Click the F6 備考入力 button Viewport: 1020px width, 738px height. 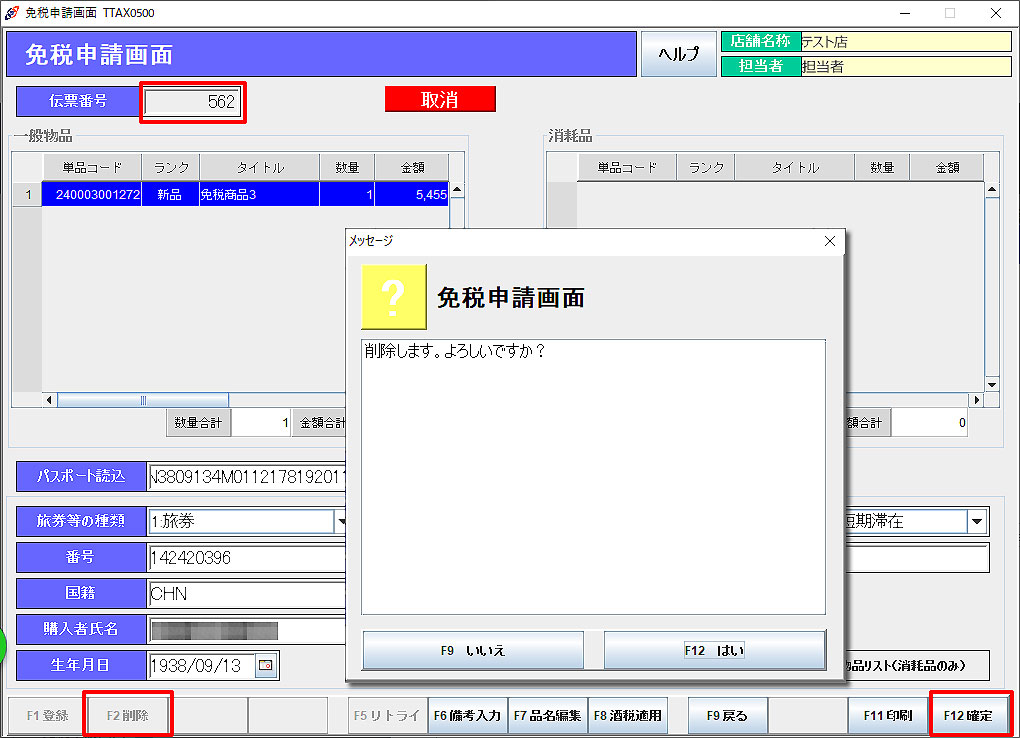(x=468, y=715)
